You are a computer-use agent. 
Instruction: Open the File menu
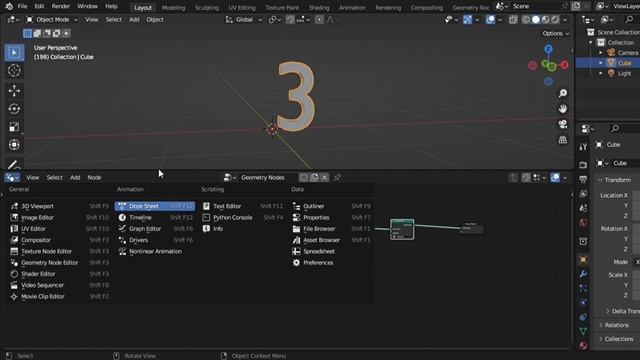[22, 7]
